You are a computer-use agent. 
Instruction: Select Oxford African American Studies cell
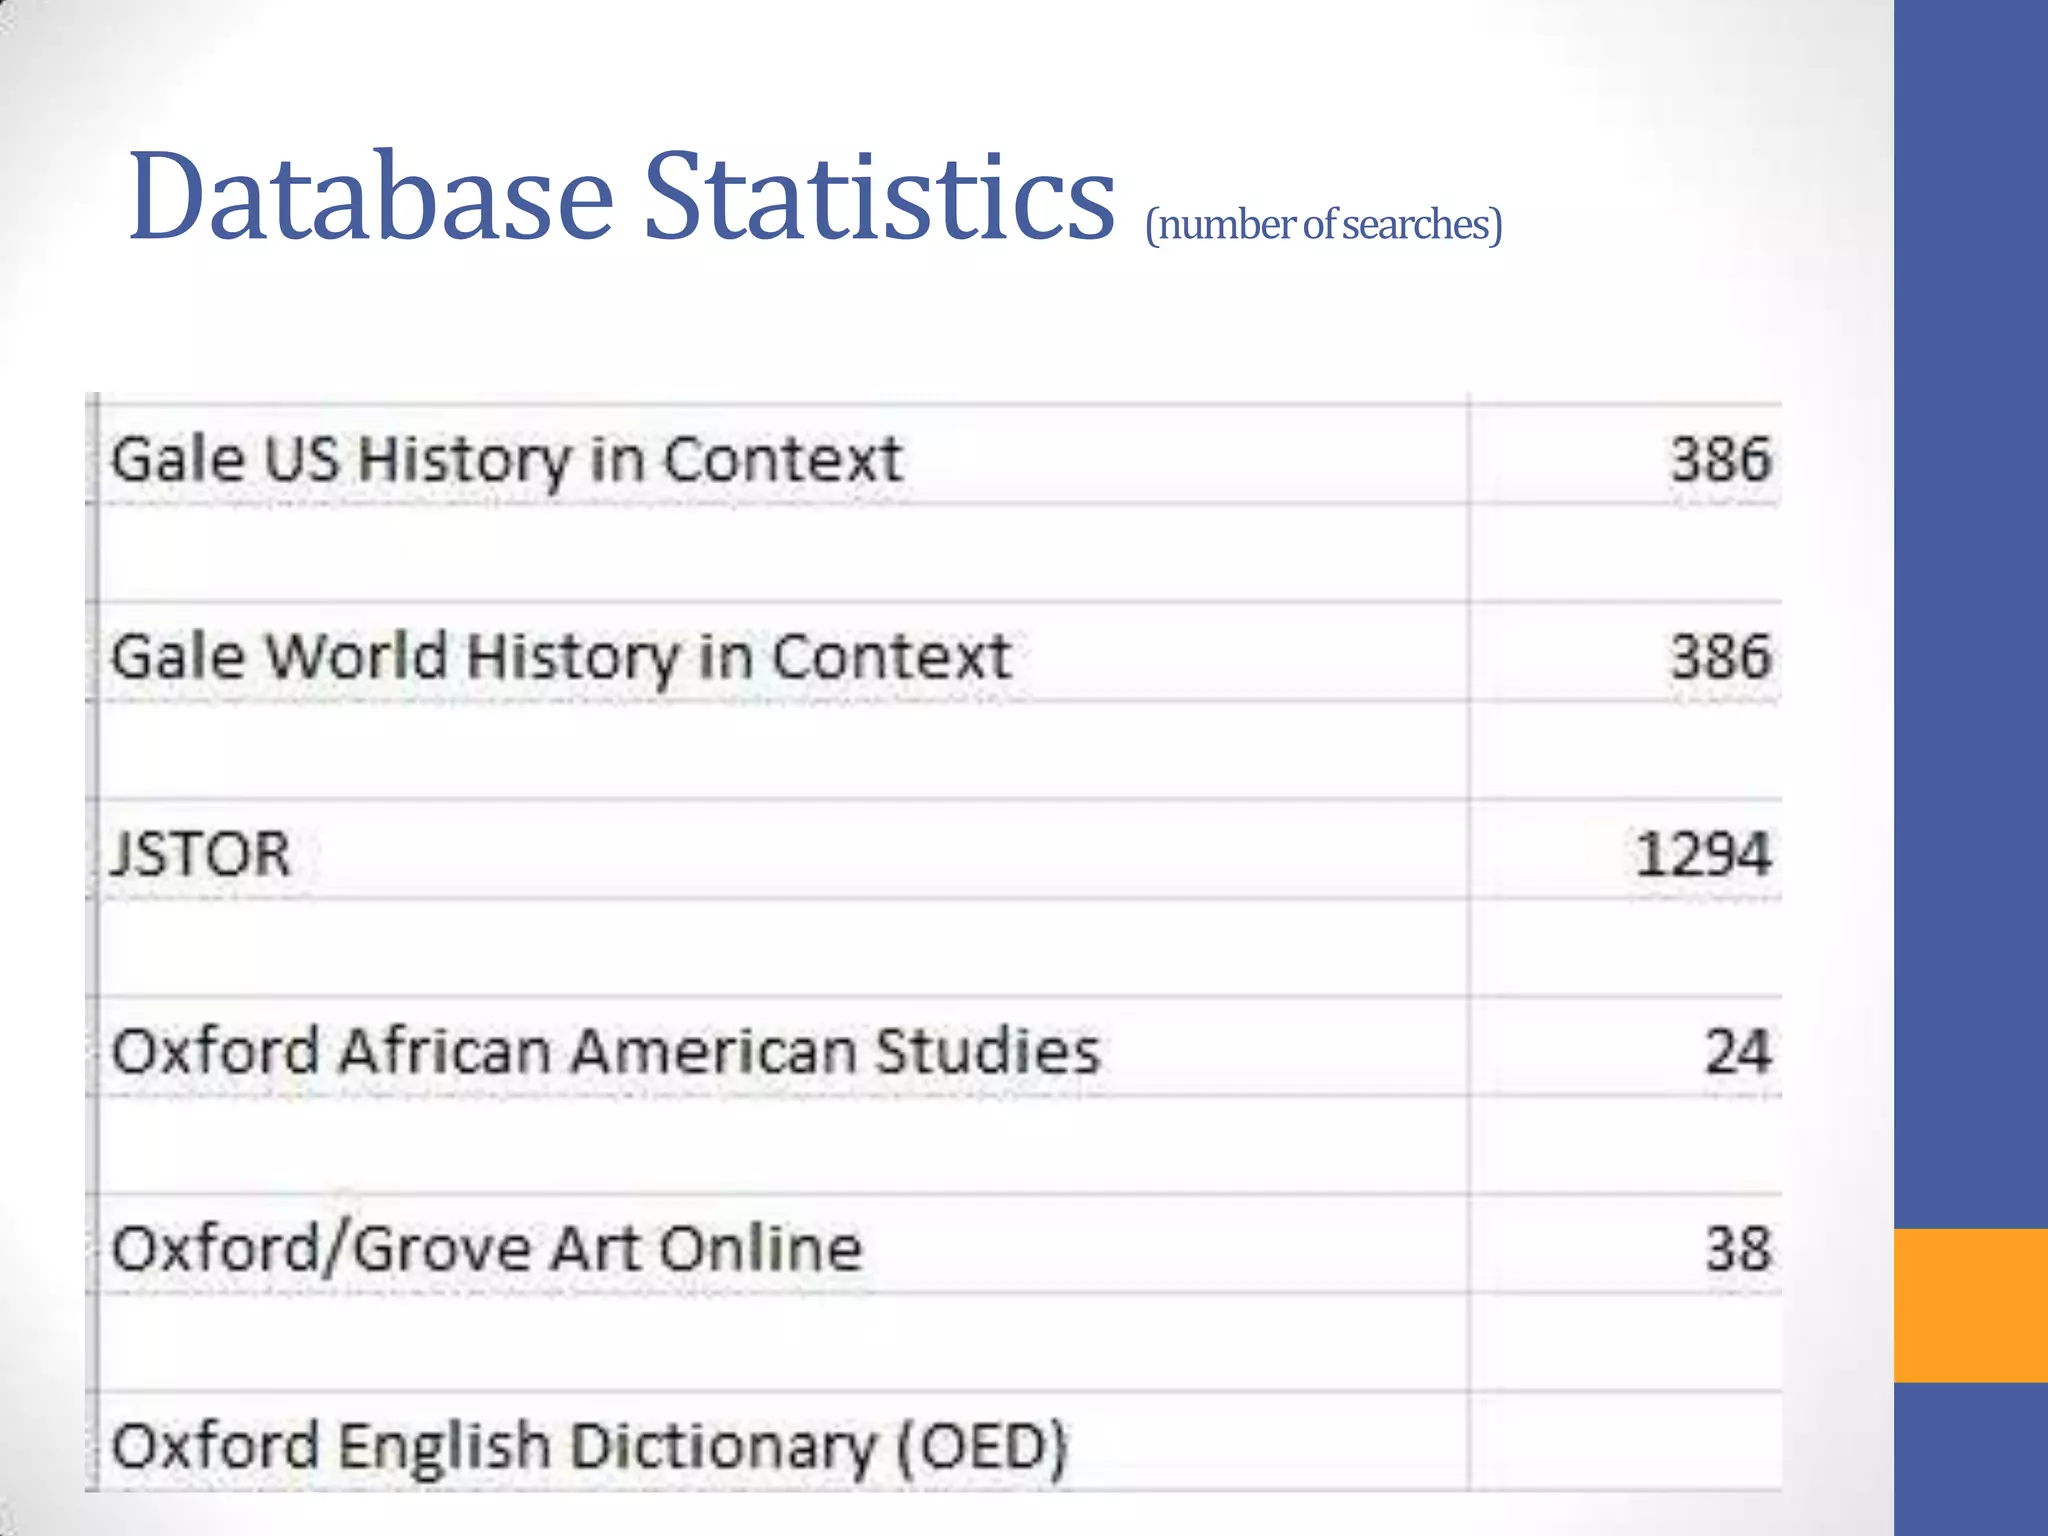(605, 1051)
